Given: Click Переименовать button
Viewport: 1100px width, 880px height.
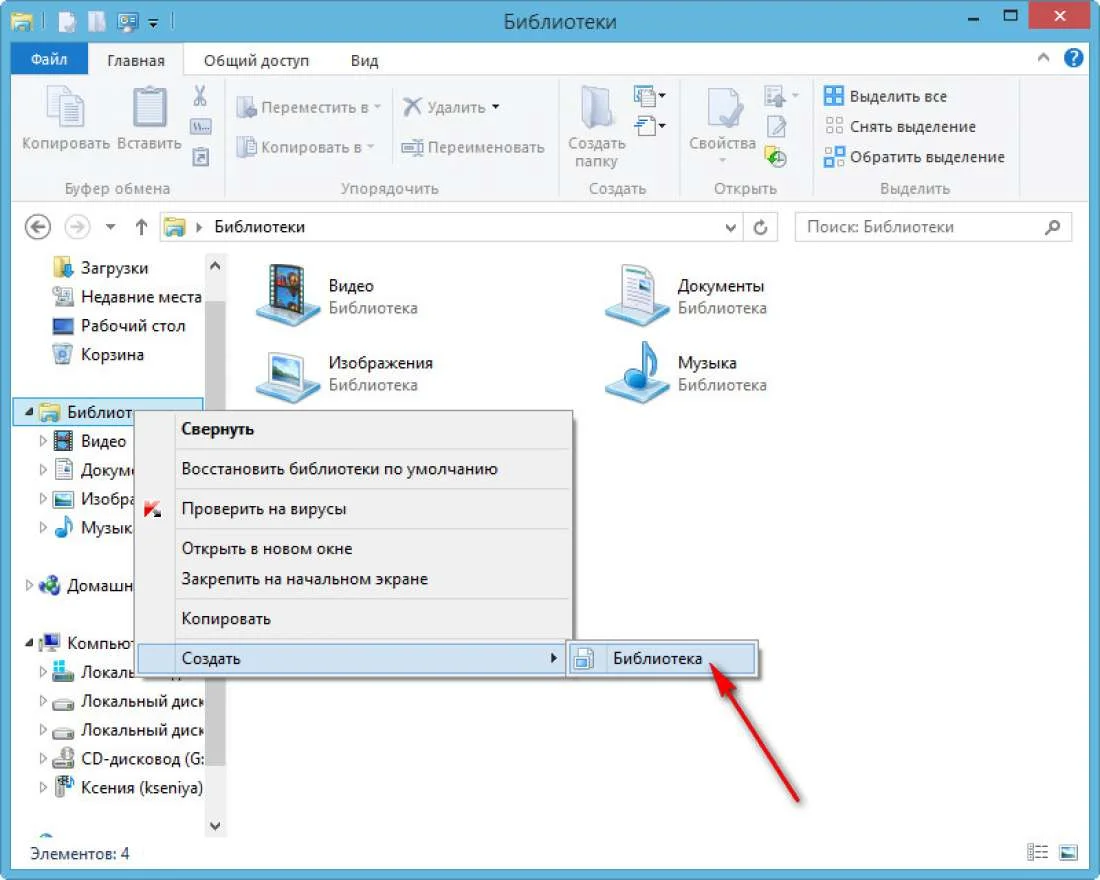Looking at the screenshot, I should click(x=473, y=147).
